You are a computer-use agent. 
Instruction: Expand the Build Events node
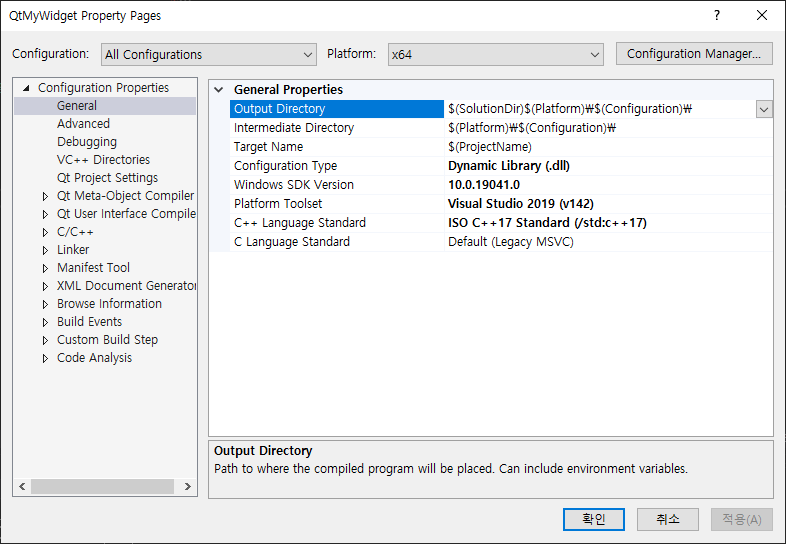(45, 322)
